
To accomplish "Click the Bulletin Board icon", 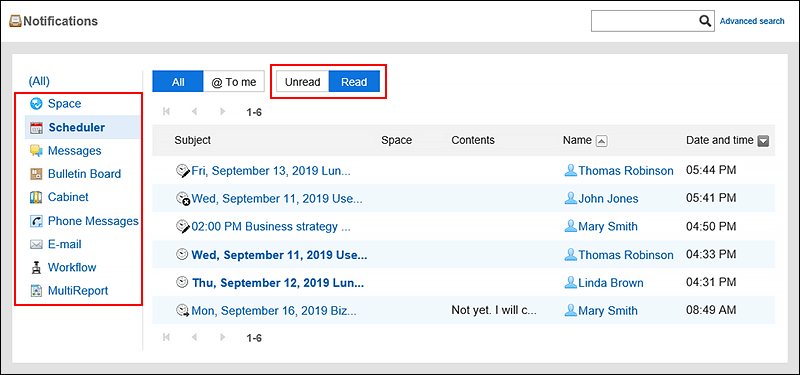I will tap(36, 174).
